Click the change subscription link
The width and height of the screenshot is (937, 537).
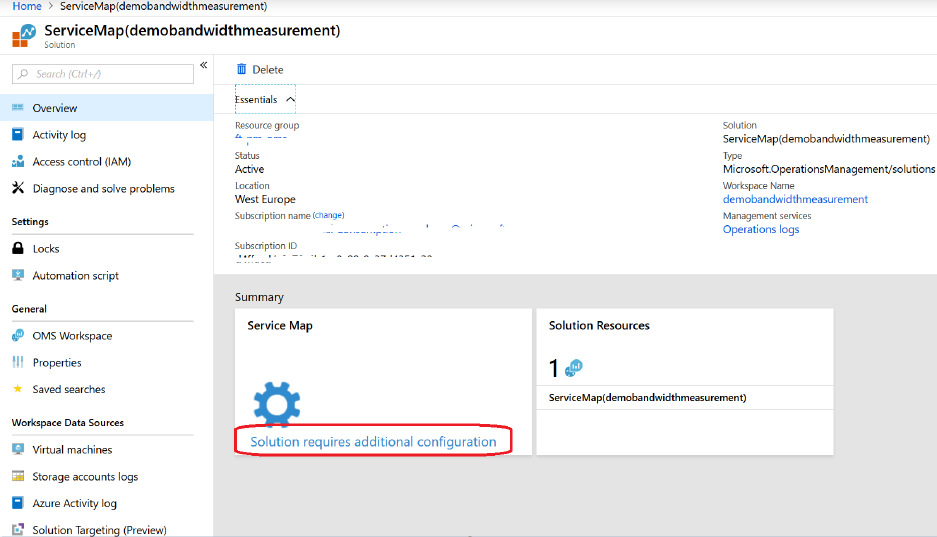pos(329,215)
